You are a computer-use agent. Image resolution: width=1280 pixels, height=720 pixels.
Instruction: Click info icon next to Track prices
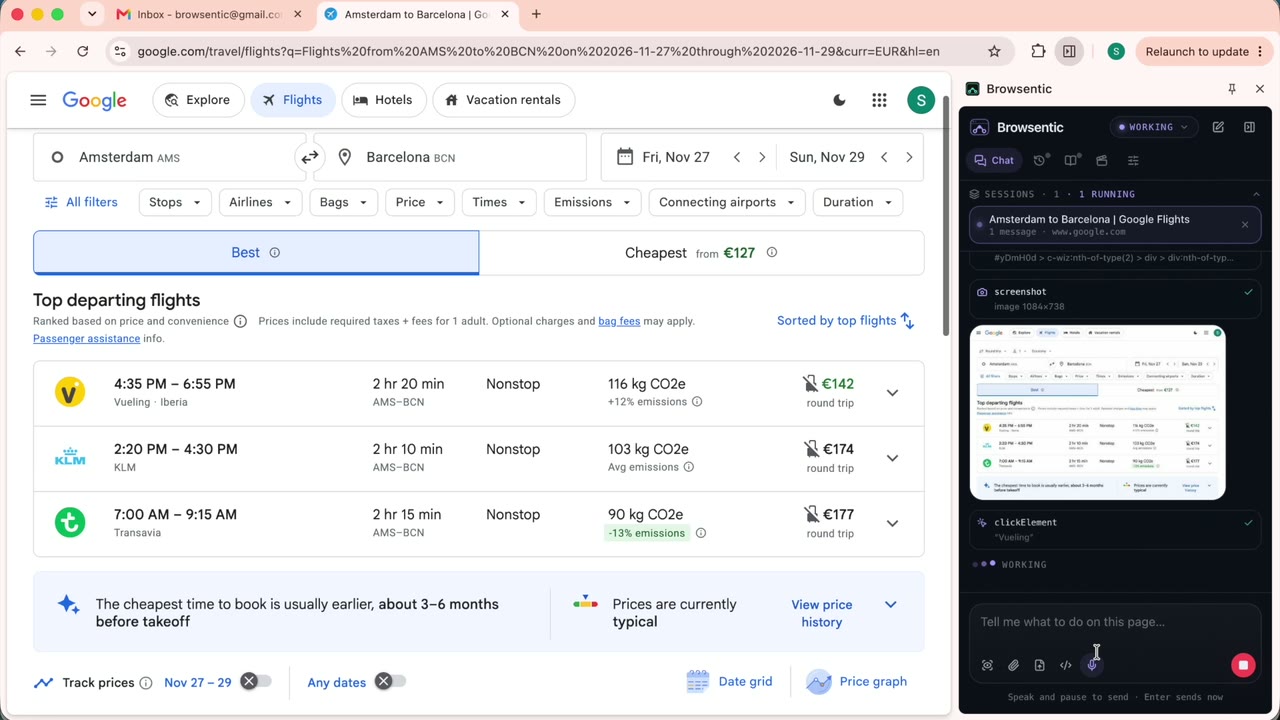[145, 683]
